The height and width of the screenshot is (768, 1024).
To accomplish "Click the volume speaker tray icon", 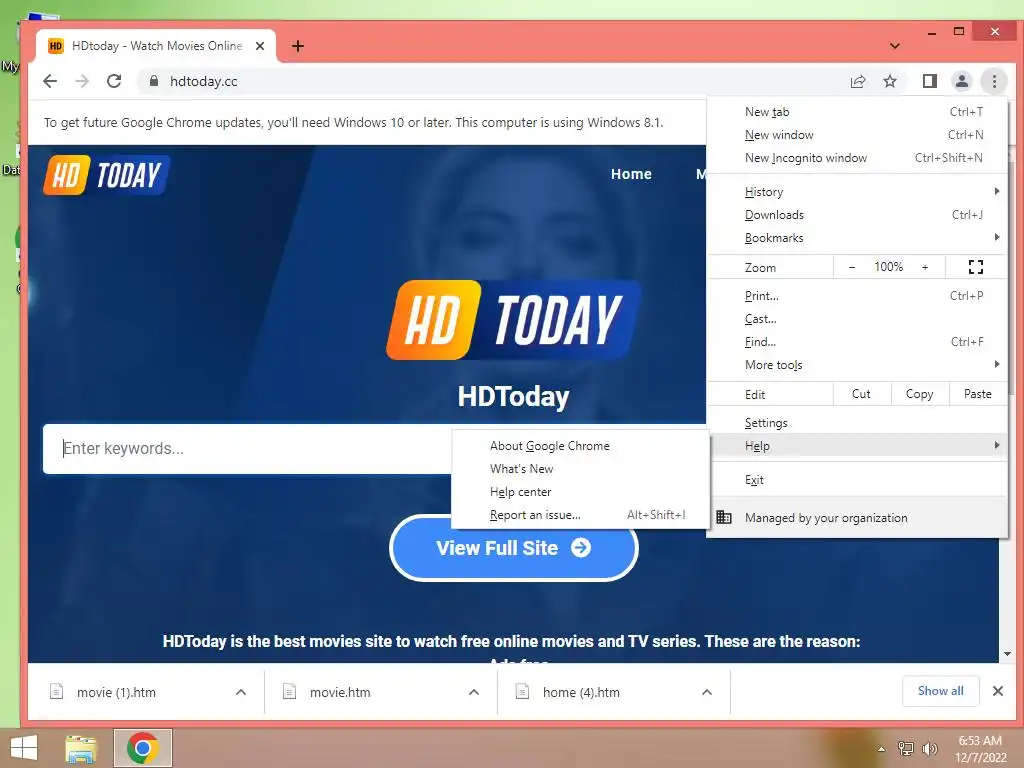I will click(929, 748).
